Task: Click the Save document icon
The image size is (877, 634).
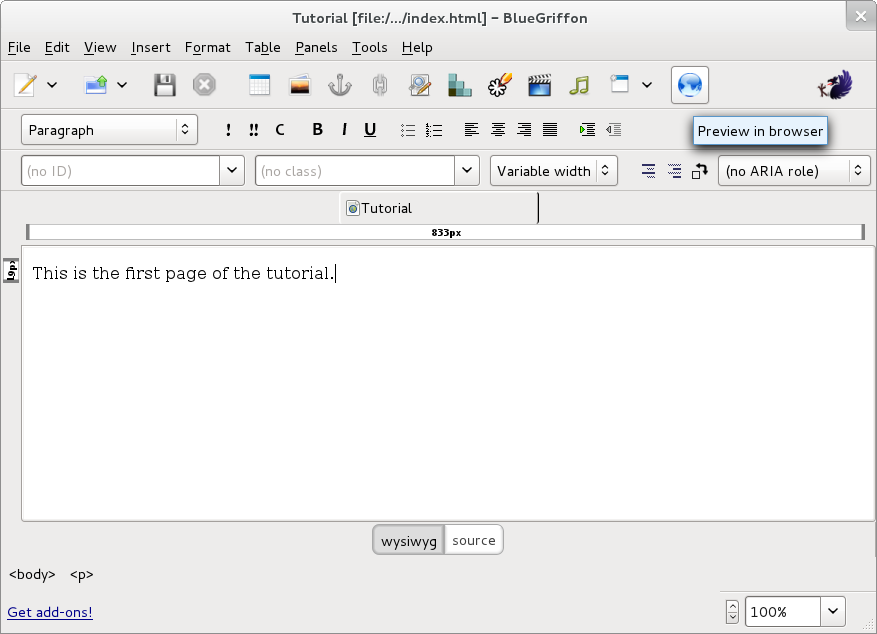Action: pos(165,85)
